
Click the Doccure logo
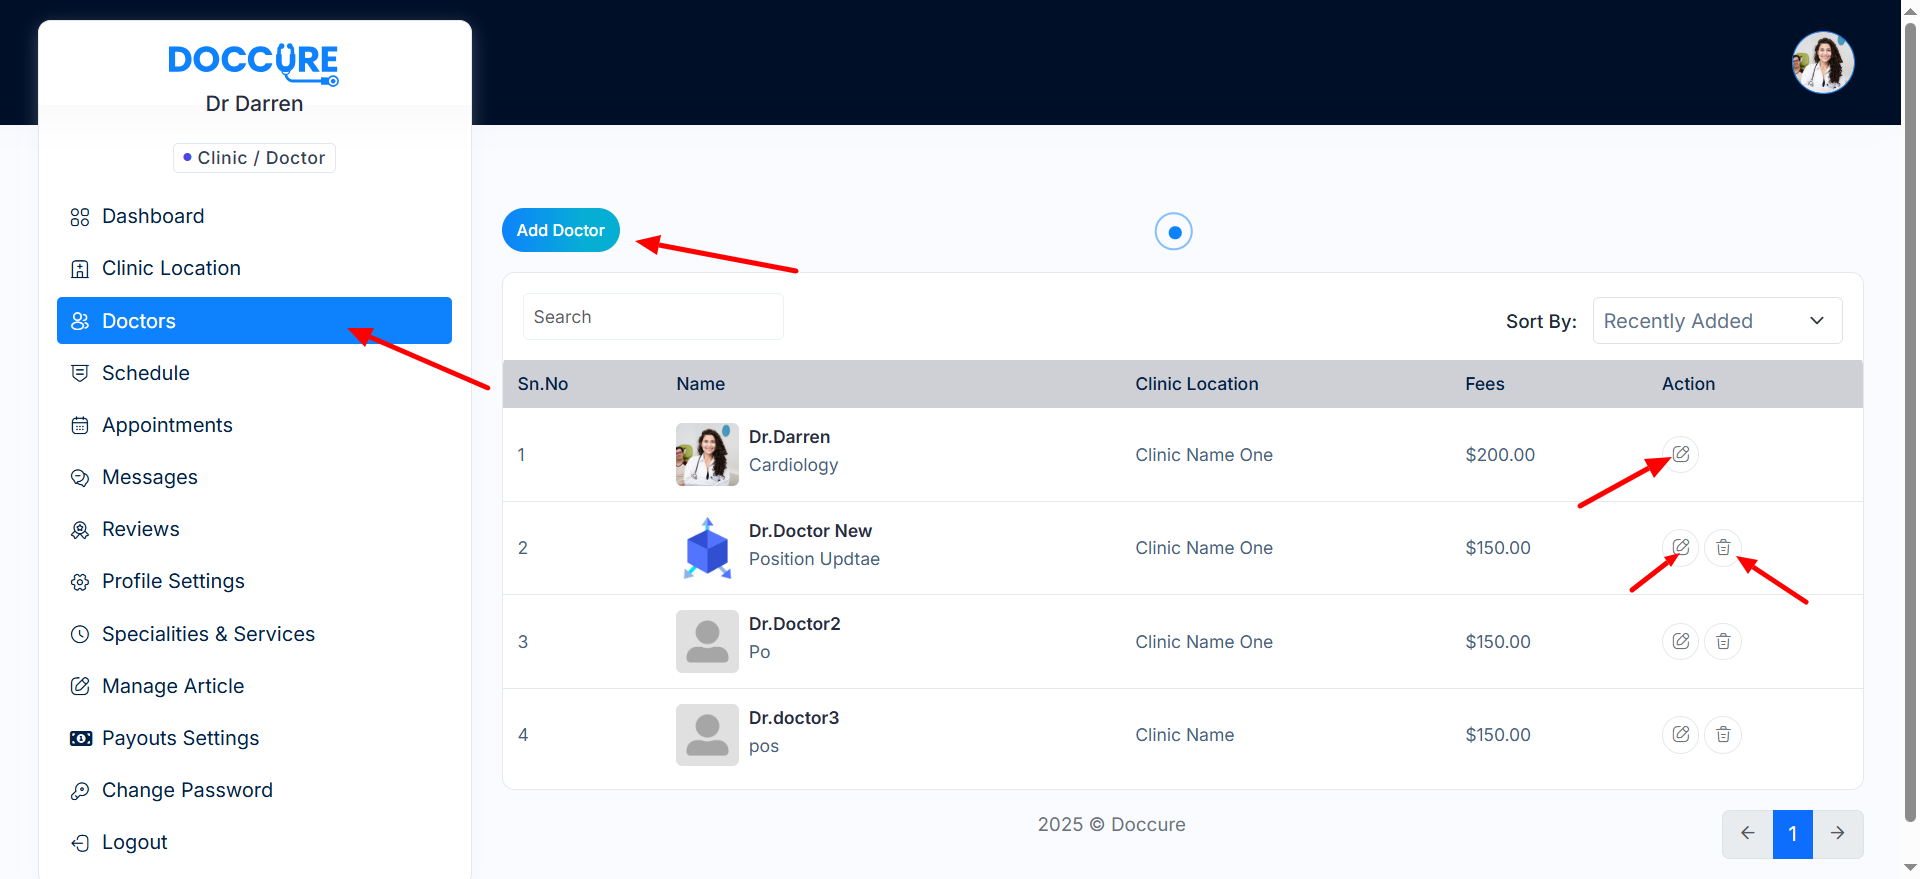[254, 62]
